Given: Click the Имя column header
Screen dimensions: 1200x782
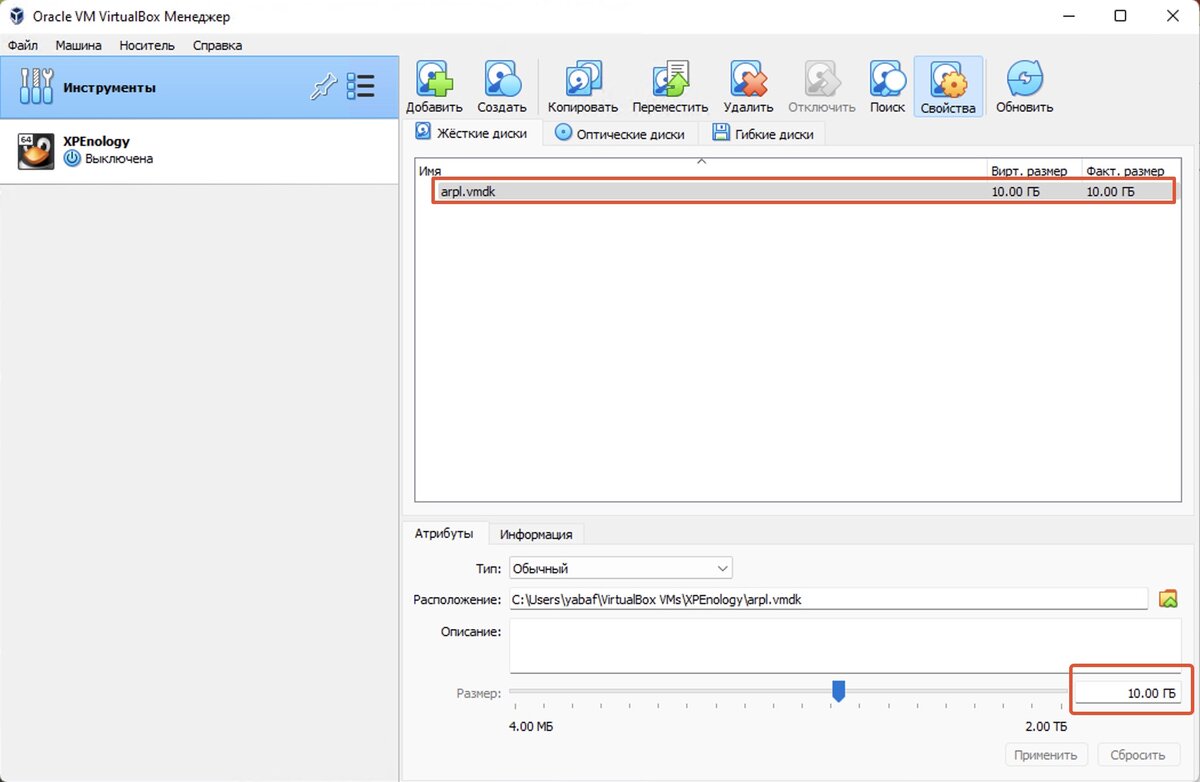Looking at the screenshot, I should [430, 171].
